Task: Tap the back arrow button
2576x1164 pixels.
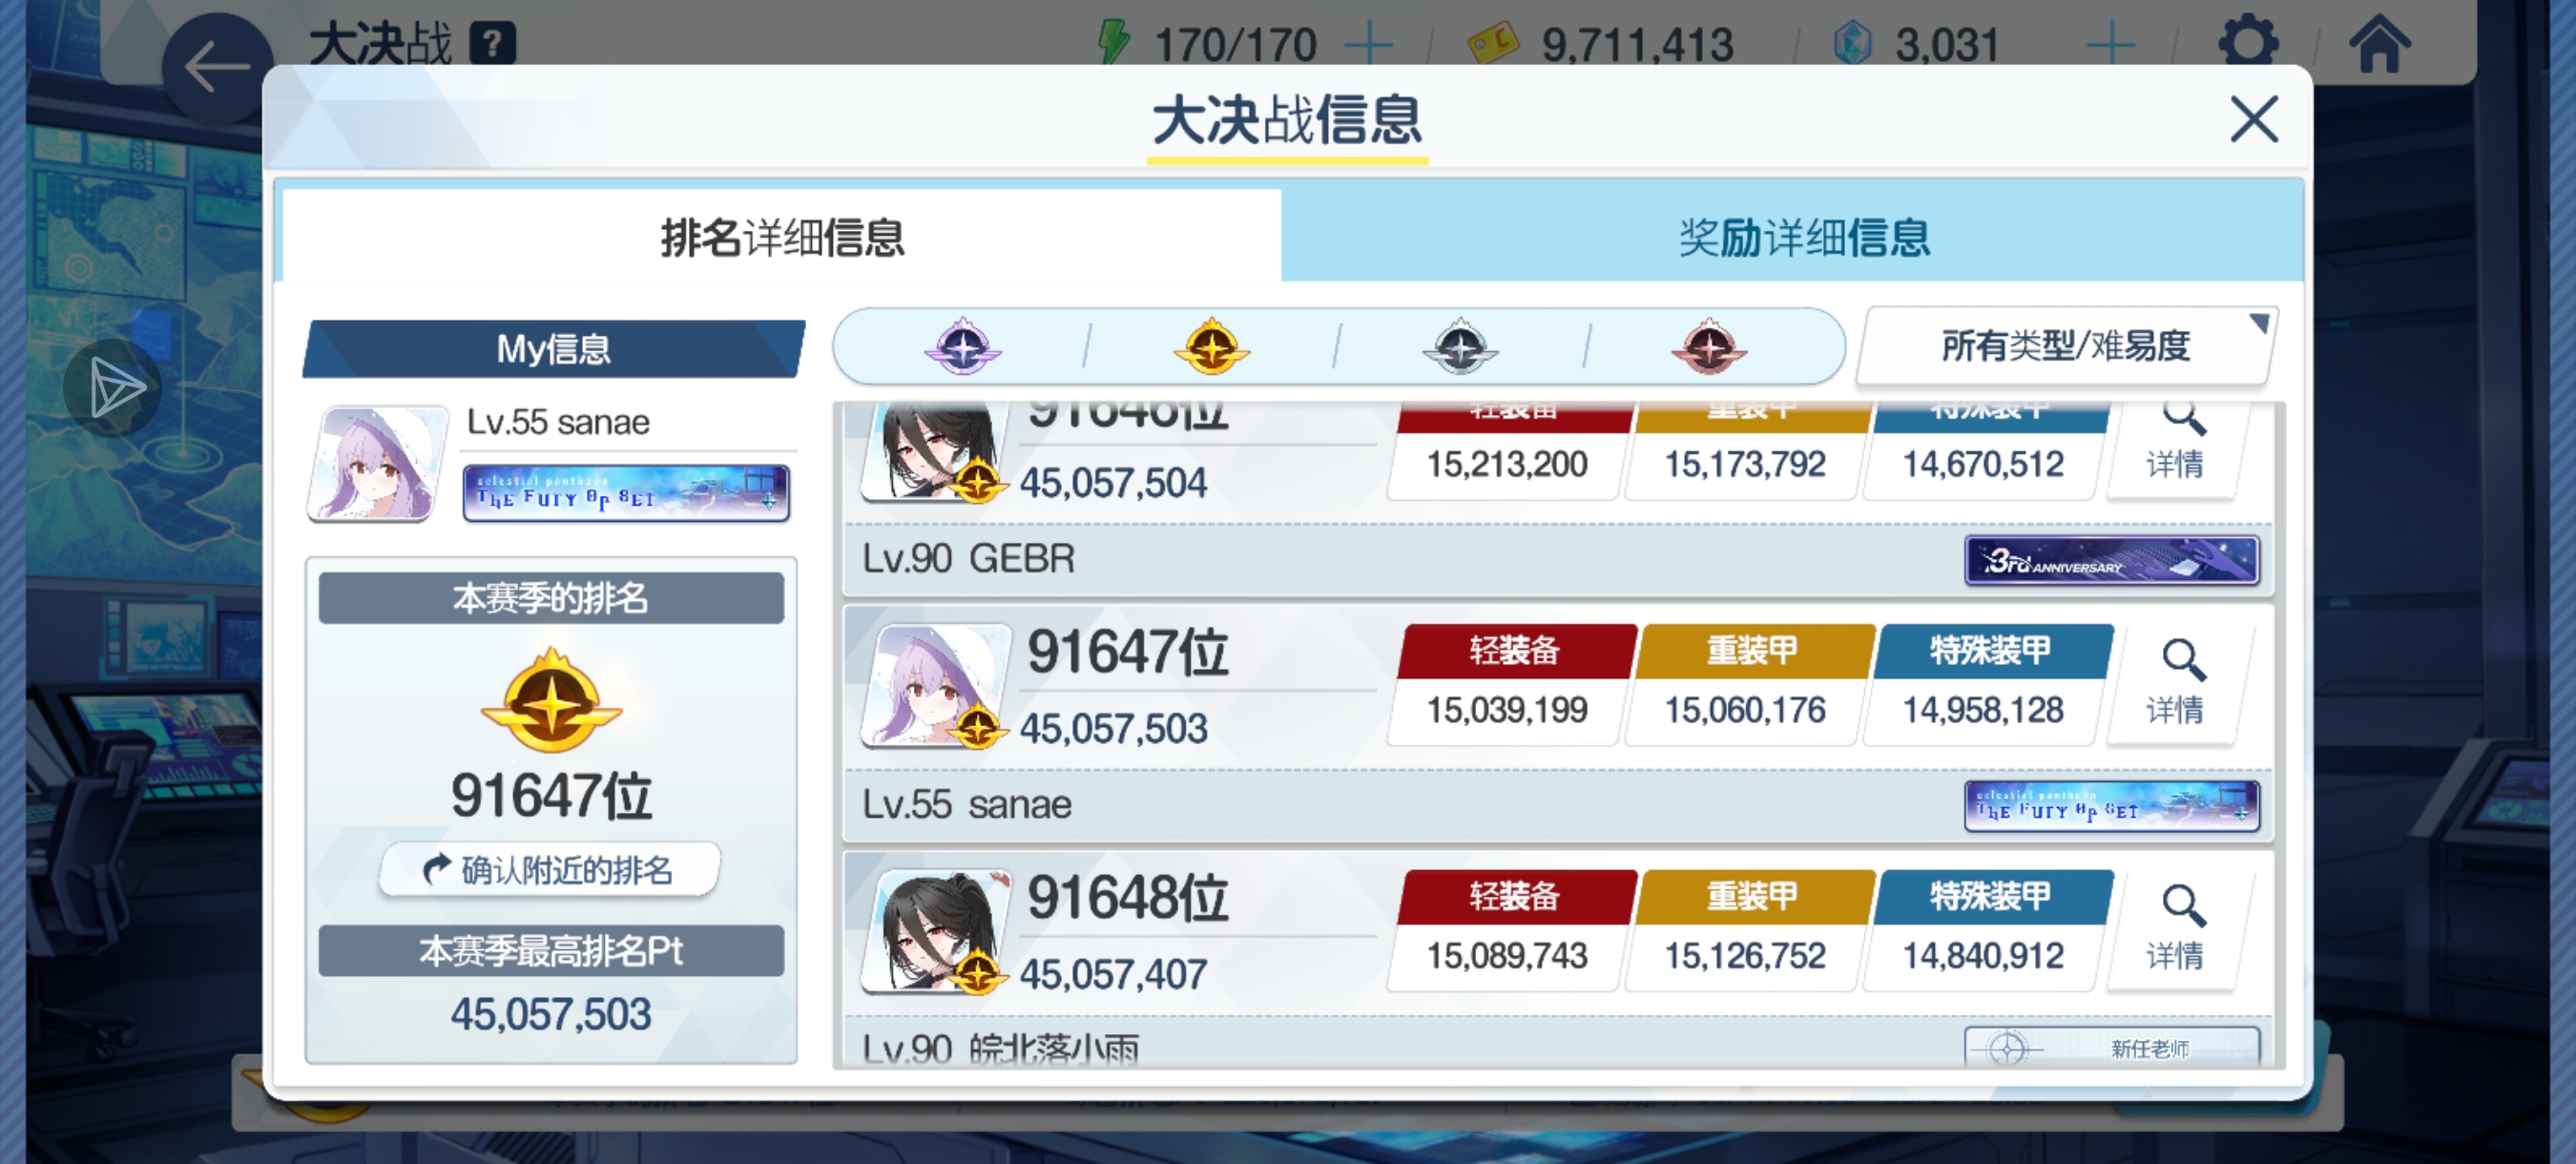Action: [217, 68]
